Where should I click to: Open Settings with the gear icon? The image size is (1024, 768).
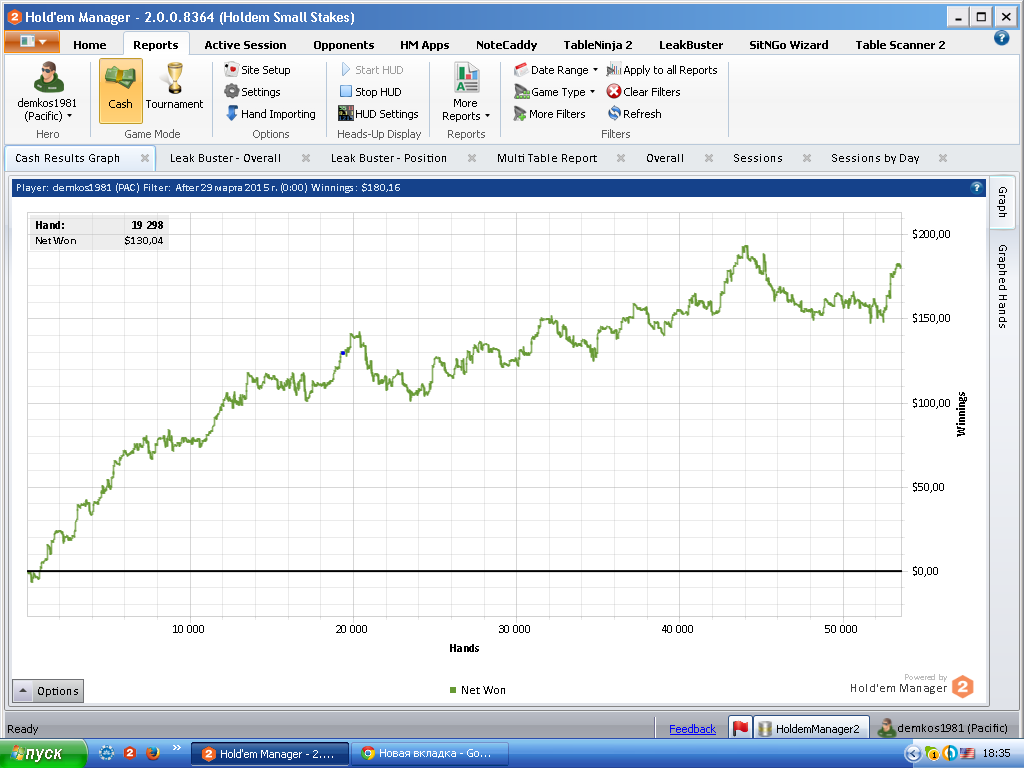253,91
